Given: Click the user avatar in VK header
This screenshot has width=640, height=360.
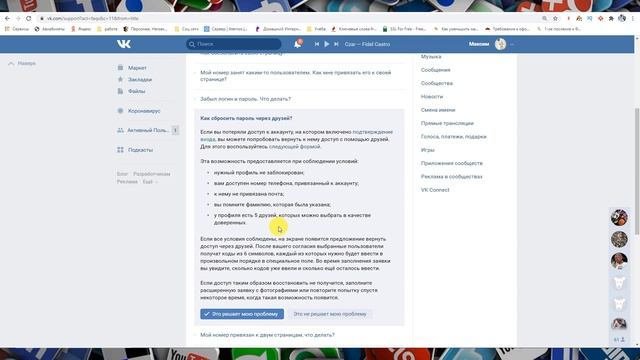Looking at the screenshot, I should (x=500, y=44).
